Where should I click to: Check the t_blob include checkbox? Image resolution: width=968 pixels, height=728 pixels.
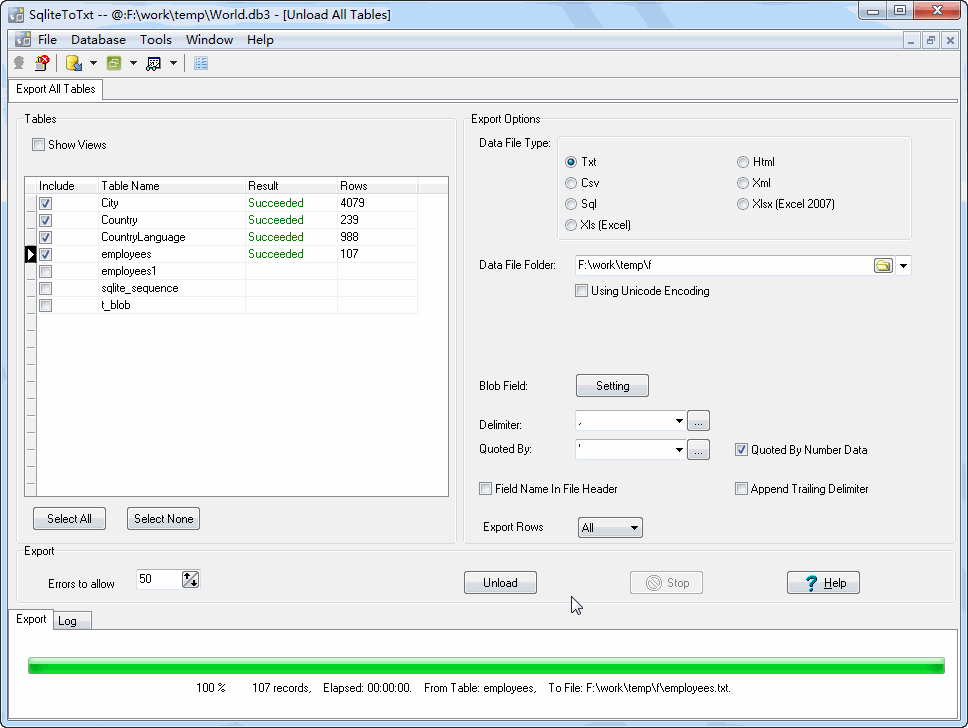[x=46, y=305]
